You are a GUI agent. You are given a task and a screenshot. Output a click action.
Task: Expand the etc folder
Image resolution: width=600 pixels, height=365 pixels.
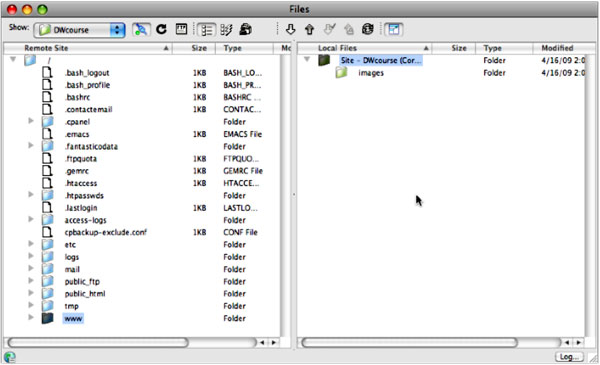31,244
